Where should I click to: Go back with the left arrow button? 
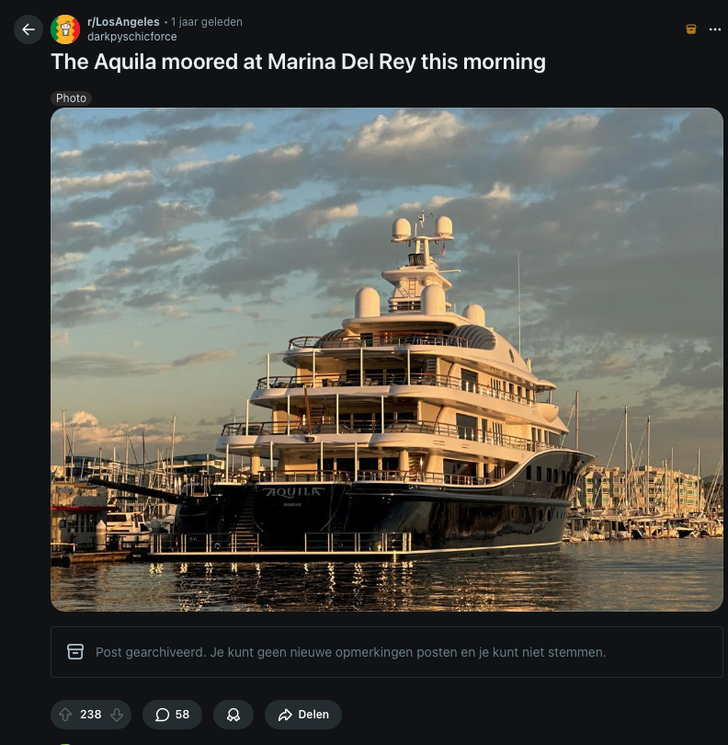click(x=28, y=29)
